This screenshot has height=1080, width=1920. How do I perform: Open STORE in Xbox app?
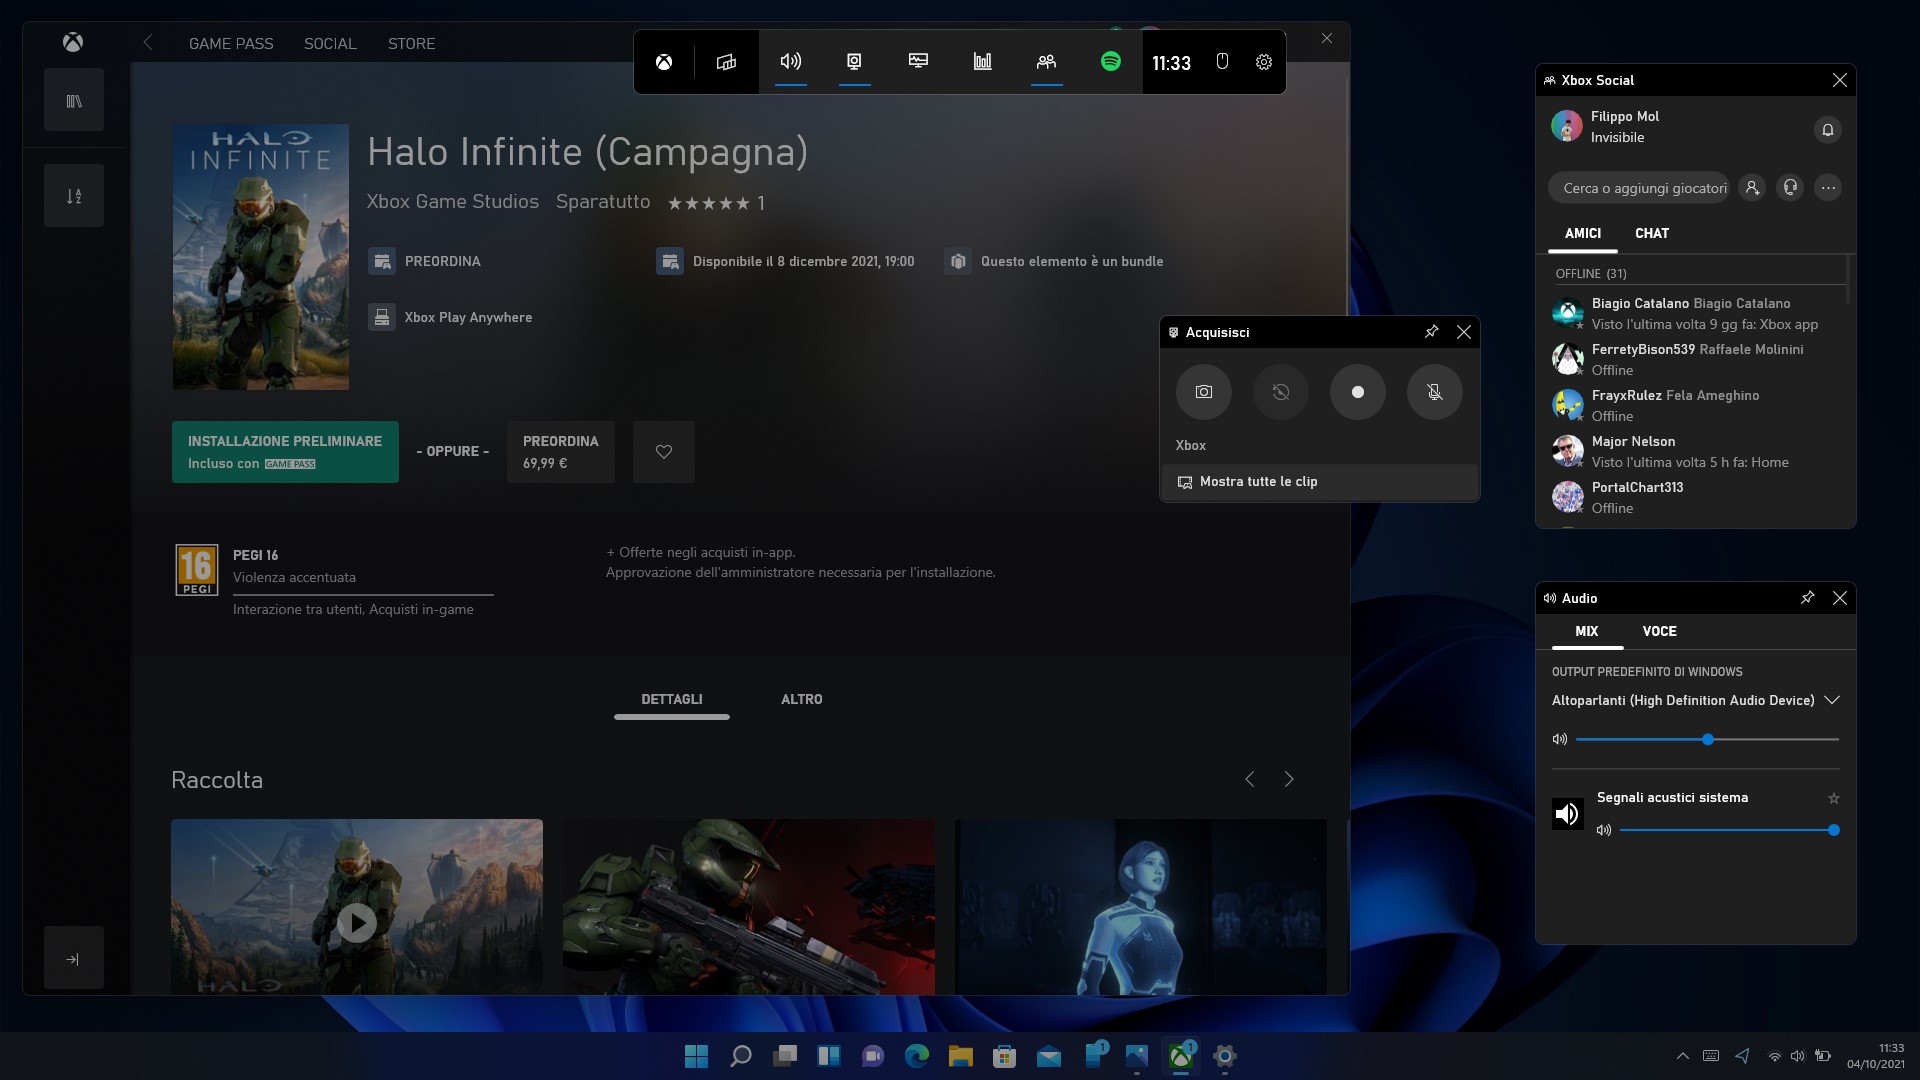(411, 44)
